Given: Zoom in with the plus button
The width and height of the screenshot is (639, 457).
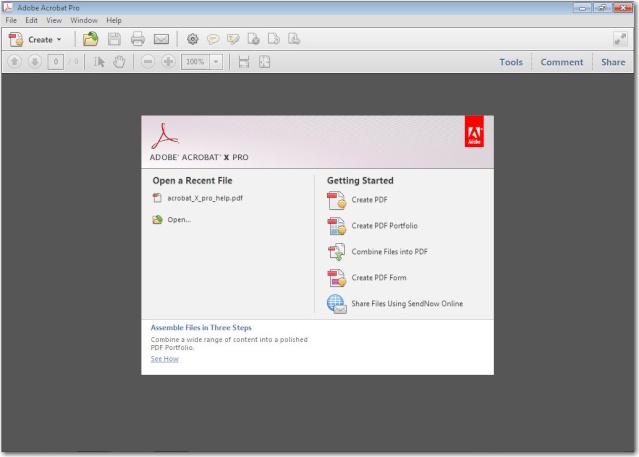Looking at the screenshot, I should 168,62.
